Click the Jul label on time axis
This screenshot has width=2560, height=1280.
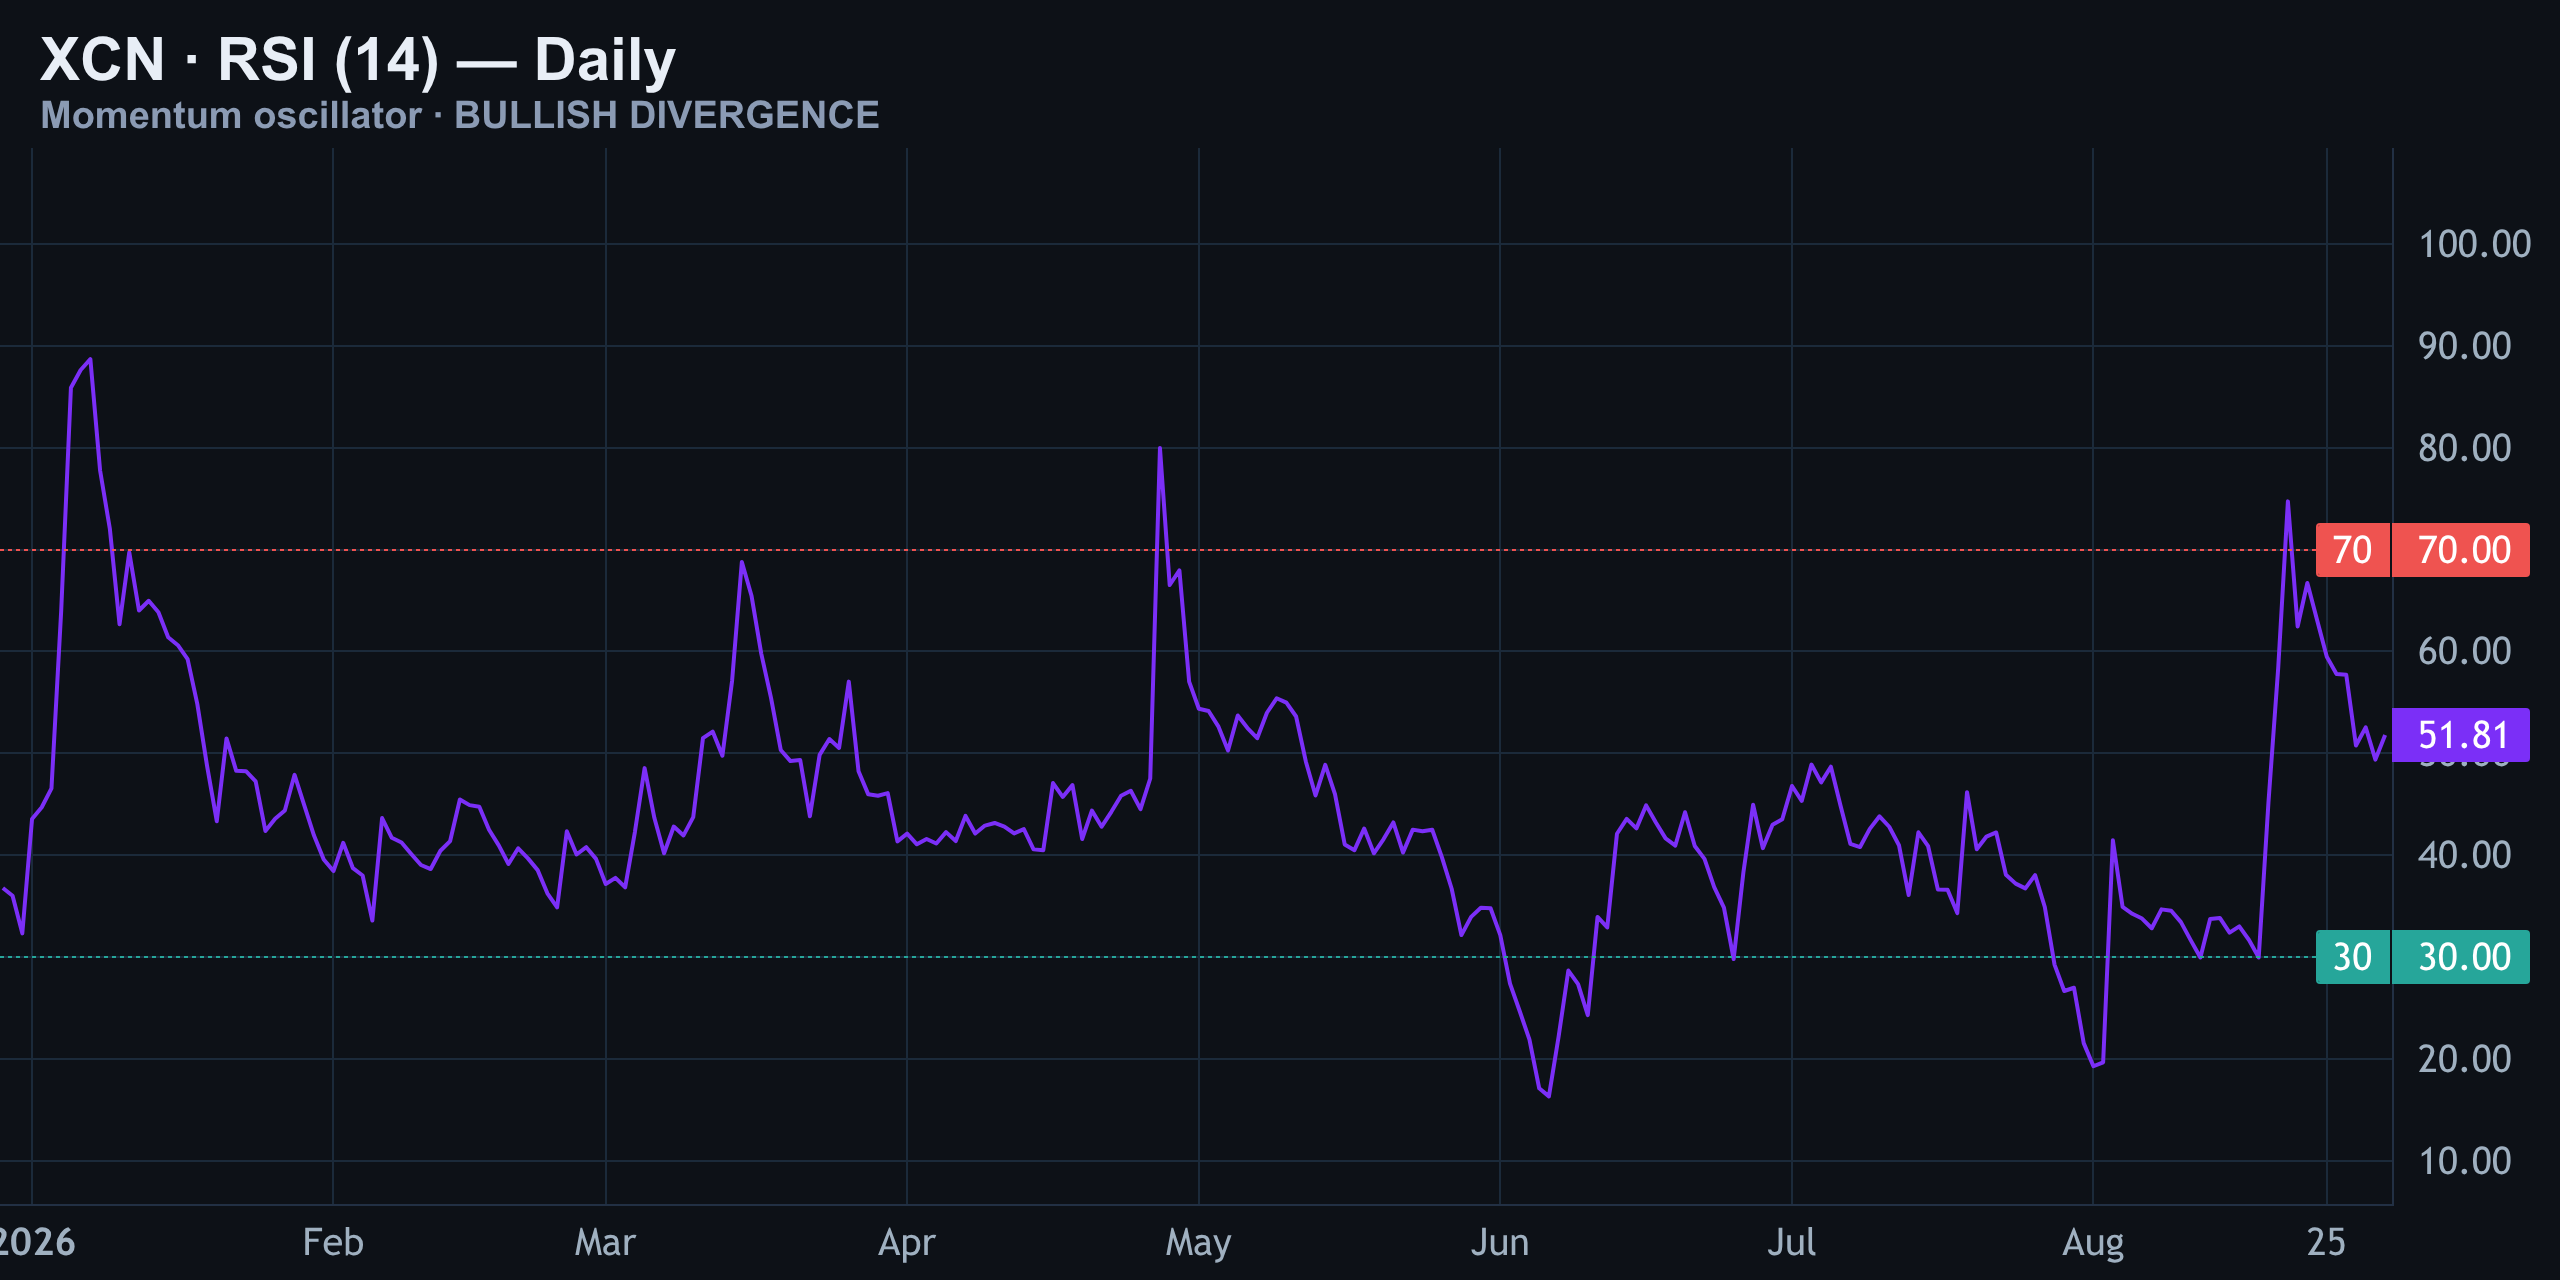click(x=1791, y=1242)
